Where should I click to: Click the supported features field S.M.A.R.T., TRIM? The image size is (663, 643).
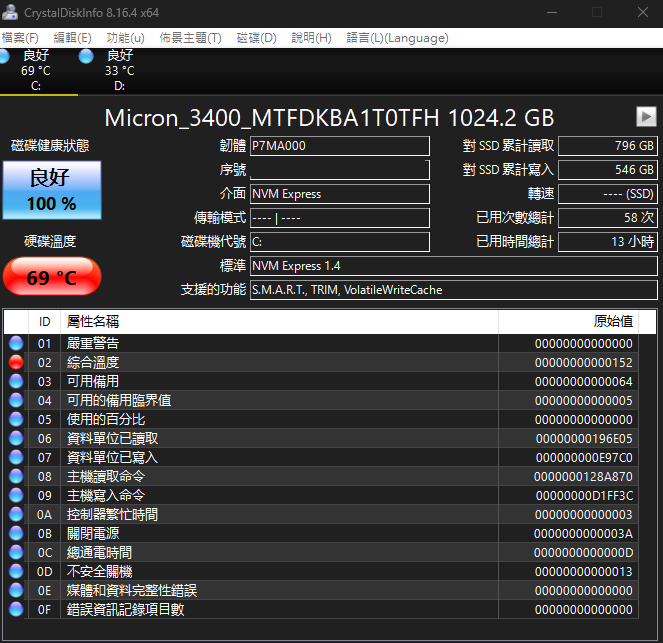[454, 290]
